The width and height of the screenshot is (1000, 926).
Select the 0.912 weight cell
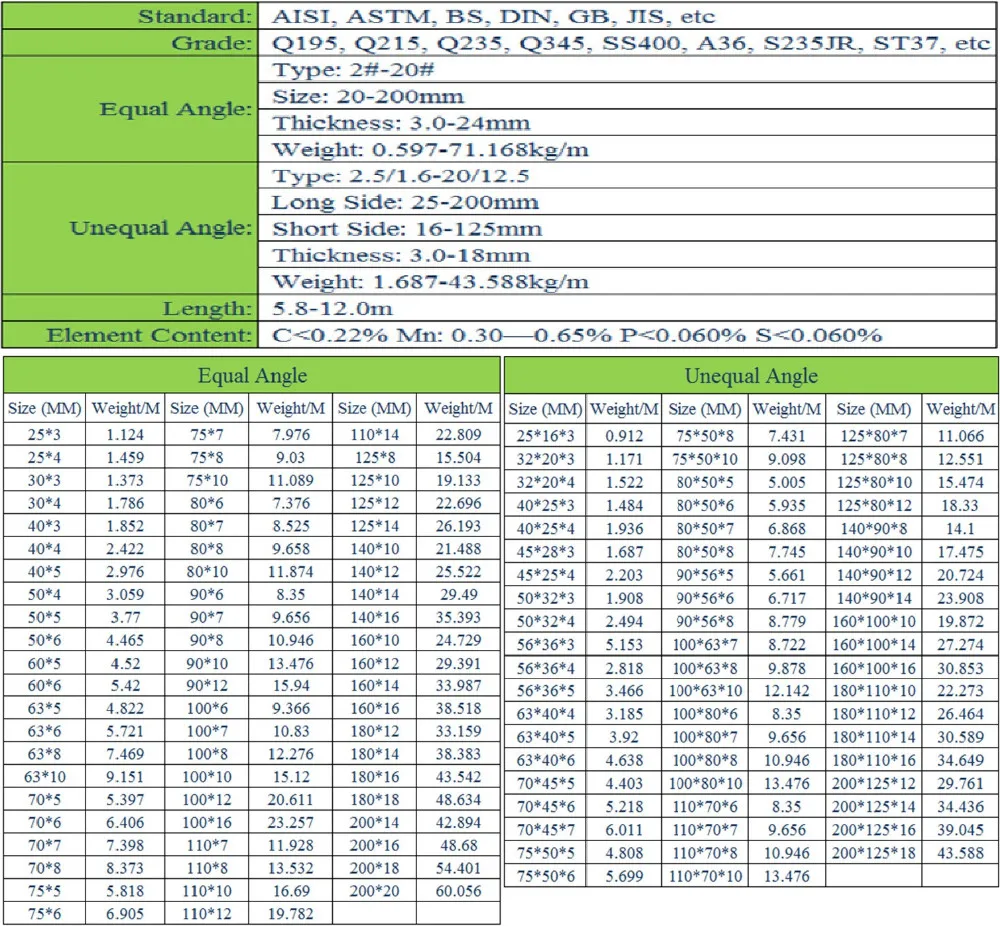625,436
